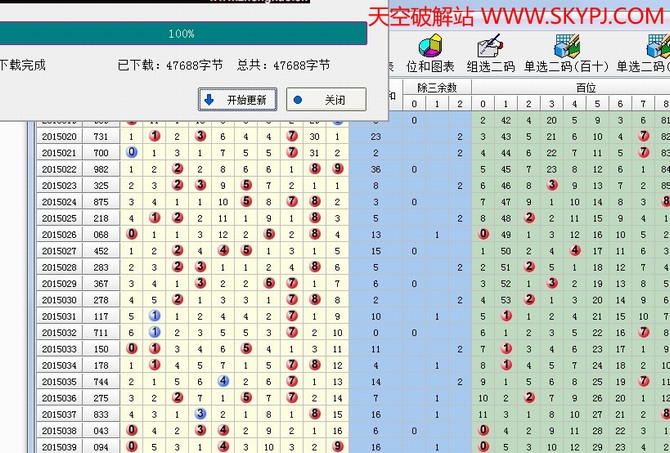Click the blue 0 ball in row 2015021
Viewport: 670px width, 453px height.
[x=131, y=152]
